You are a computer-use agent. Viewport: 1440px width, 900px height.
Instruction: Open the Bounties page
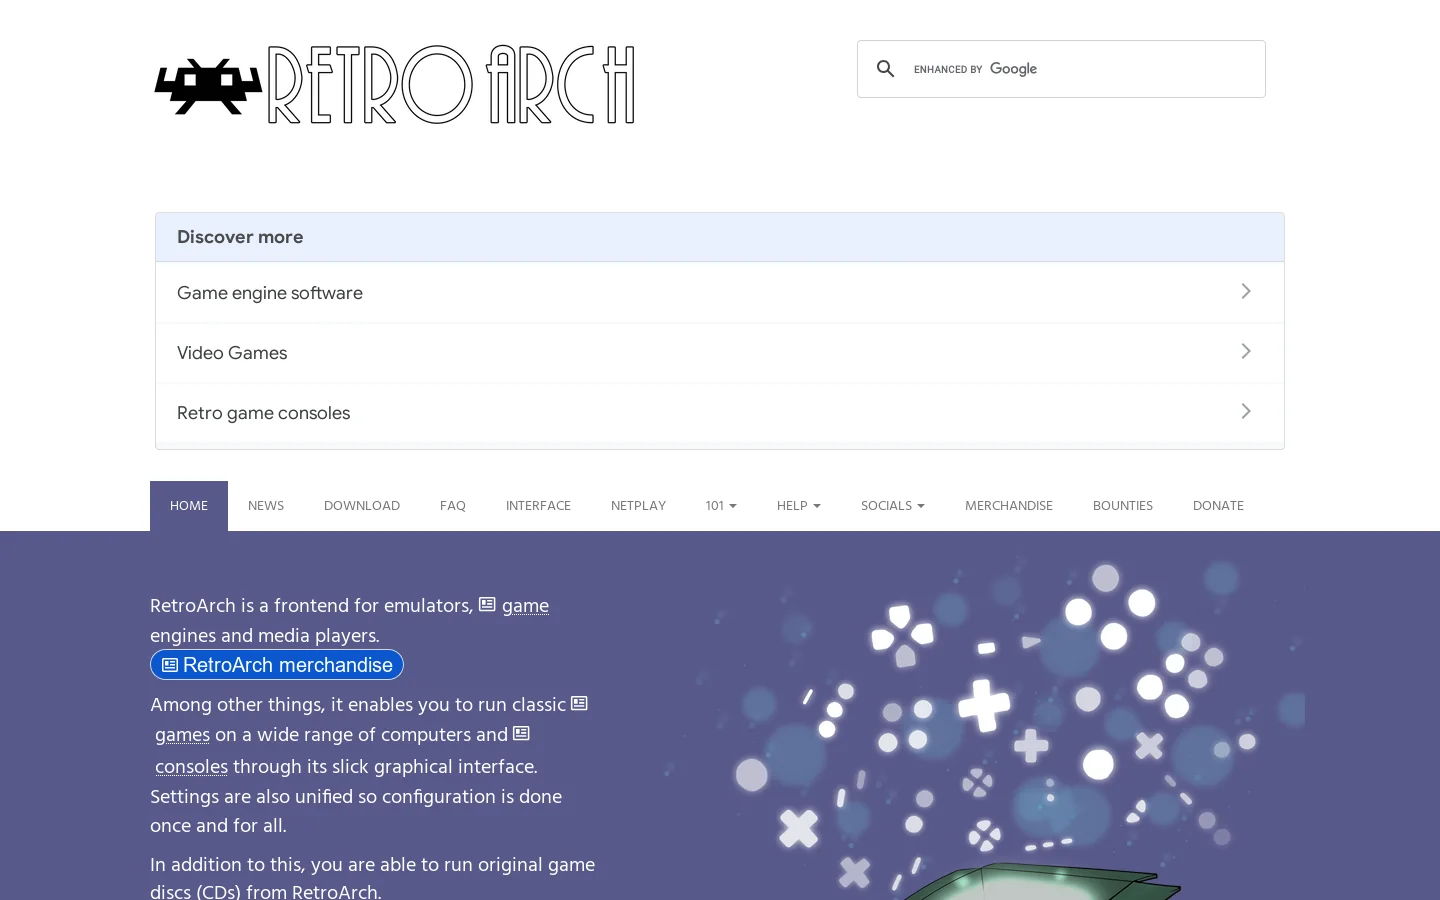(x=1123, y=506)
